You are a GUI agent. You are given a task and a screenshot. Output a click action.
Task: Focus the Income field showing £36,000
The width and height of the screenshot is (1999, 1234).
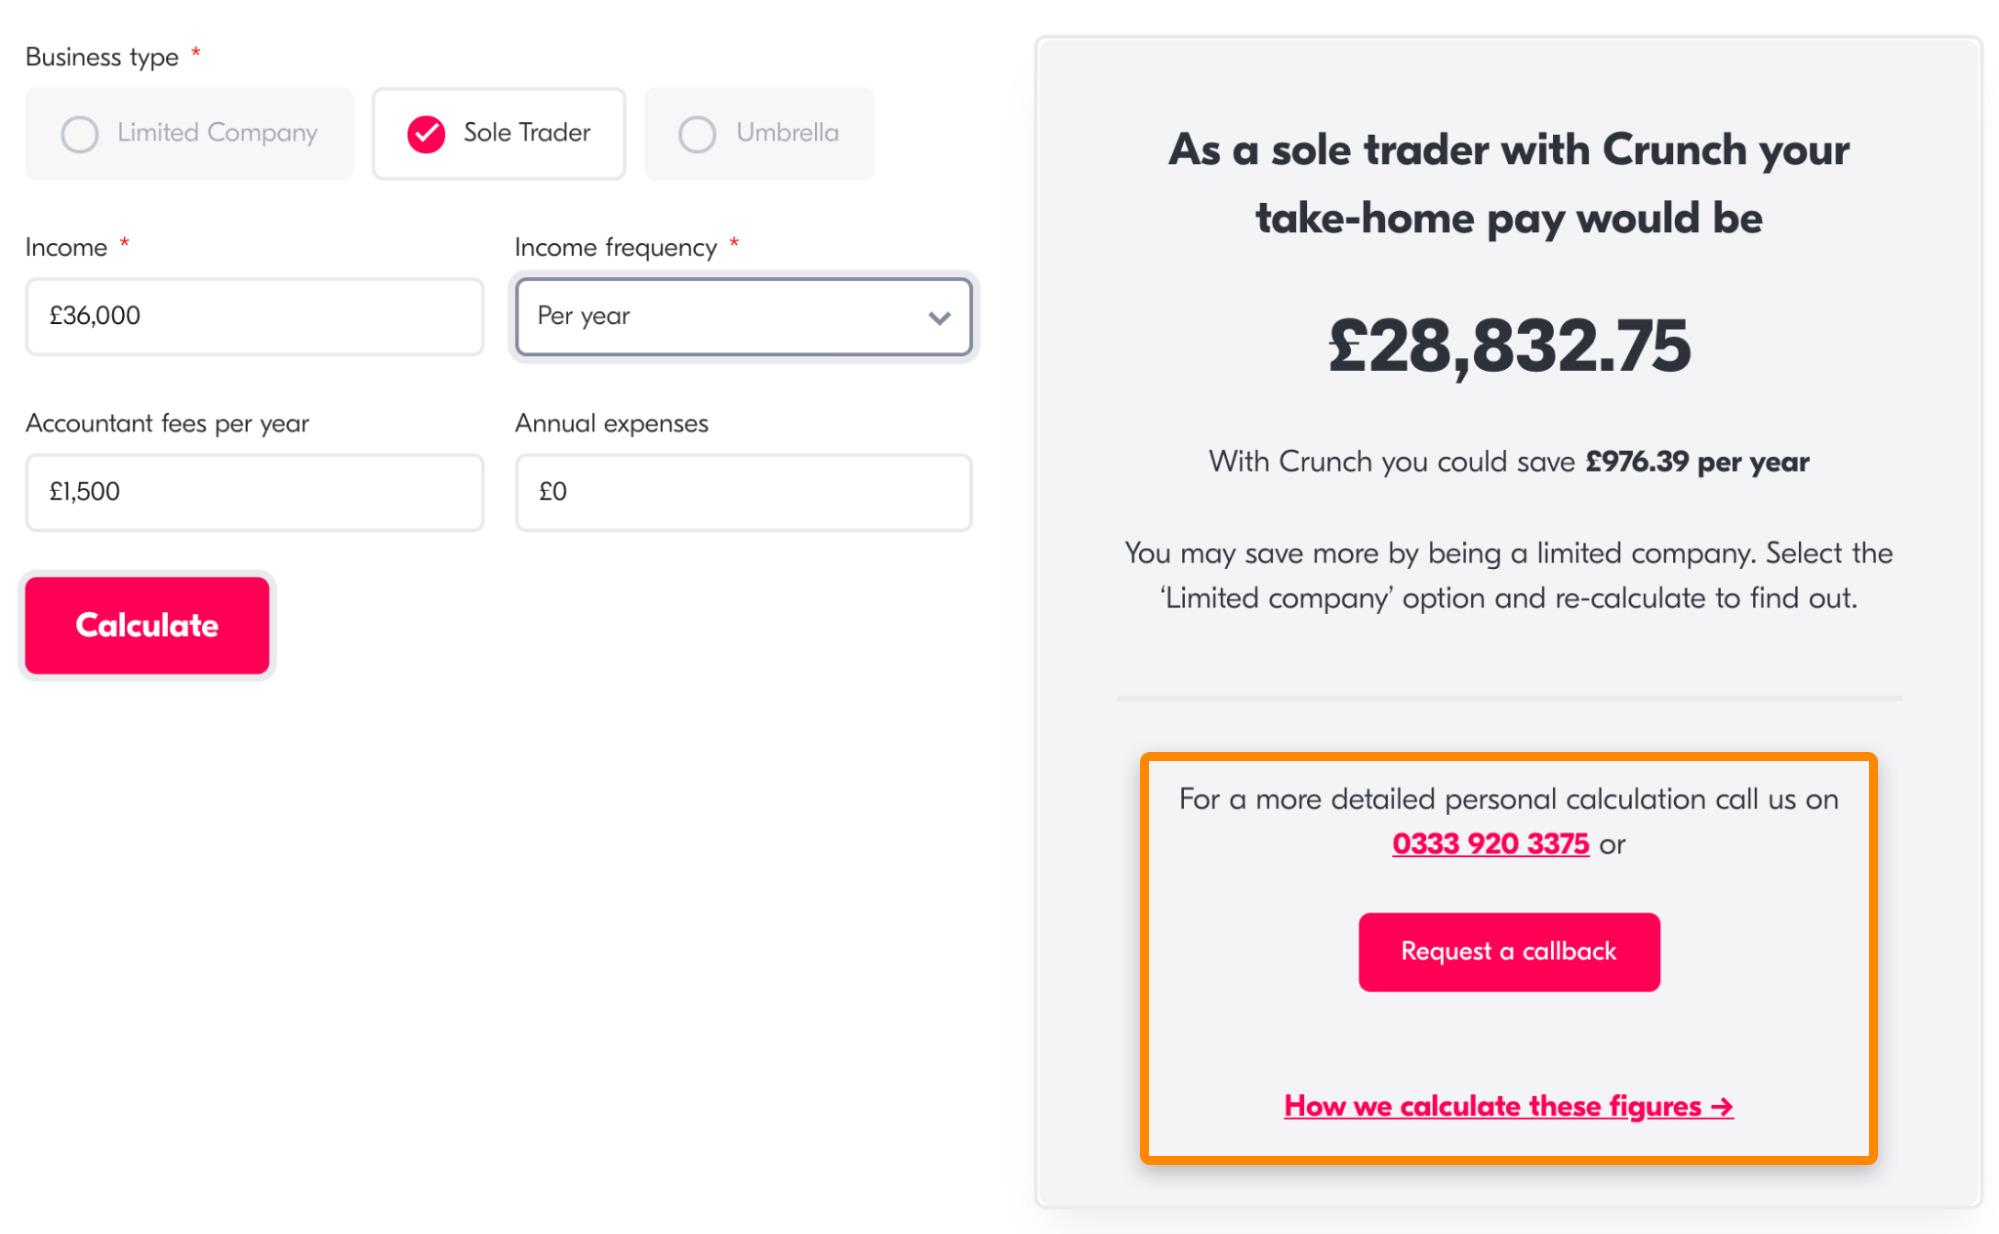[254, 316]
